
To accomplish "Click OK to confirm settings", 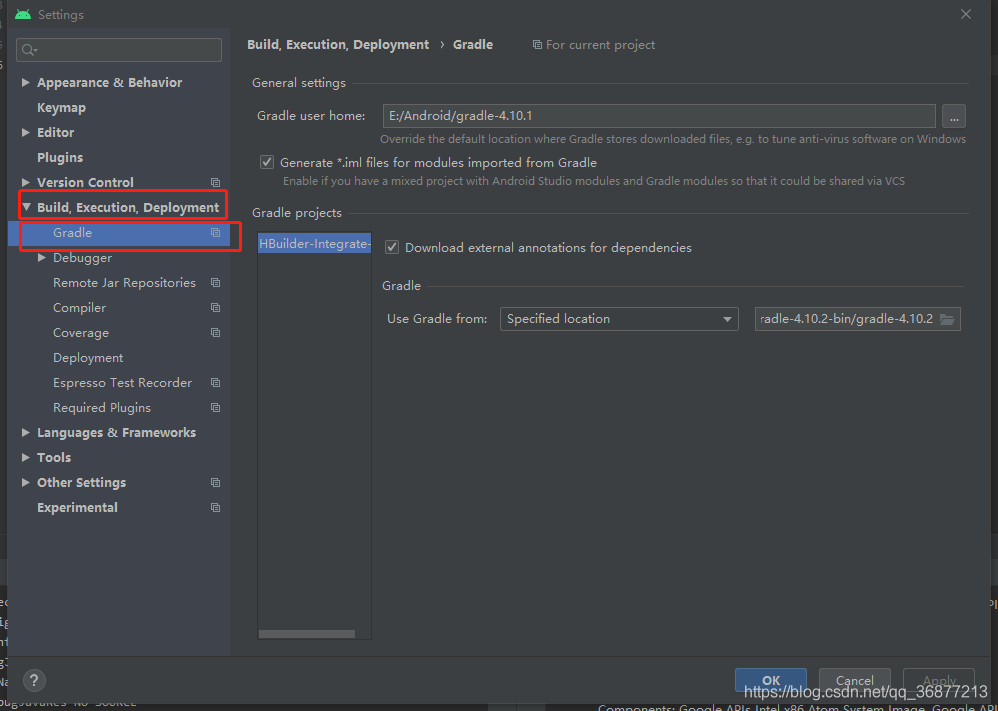I will (x=771, y=680).
